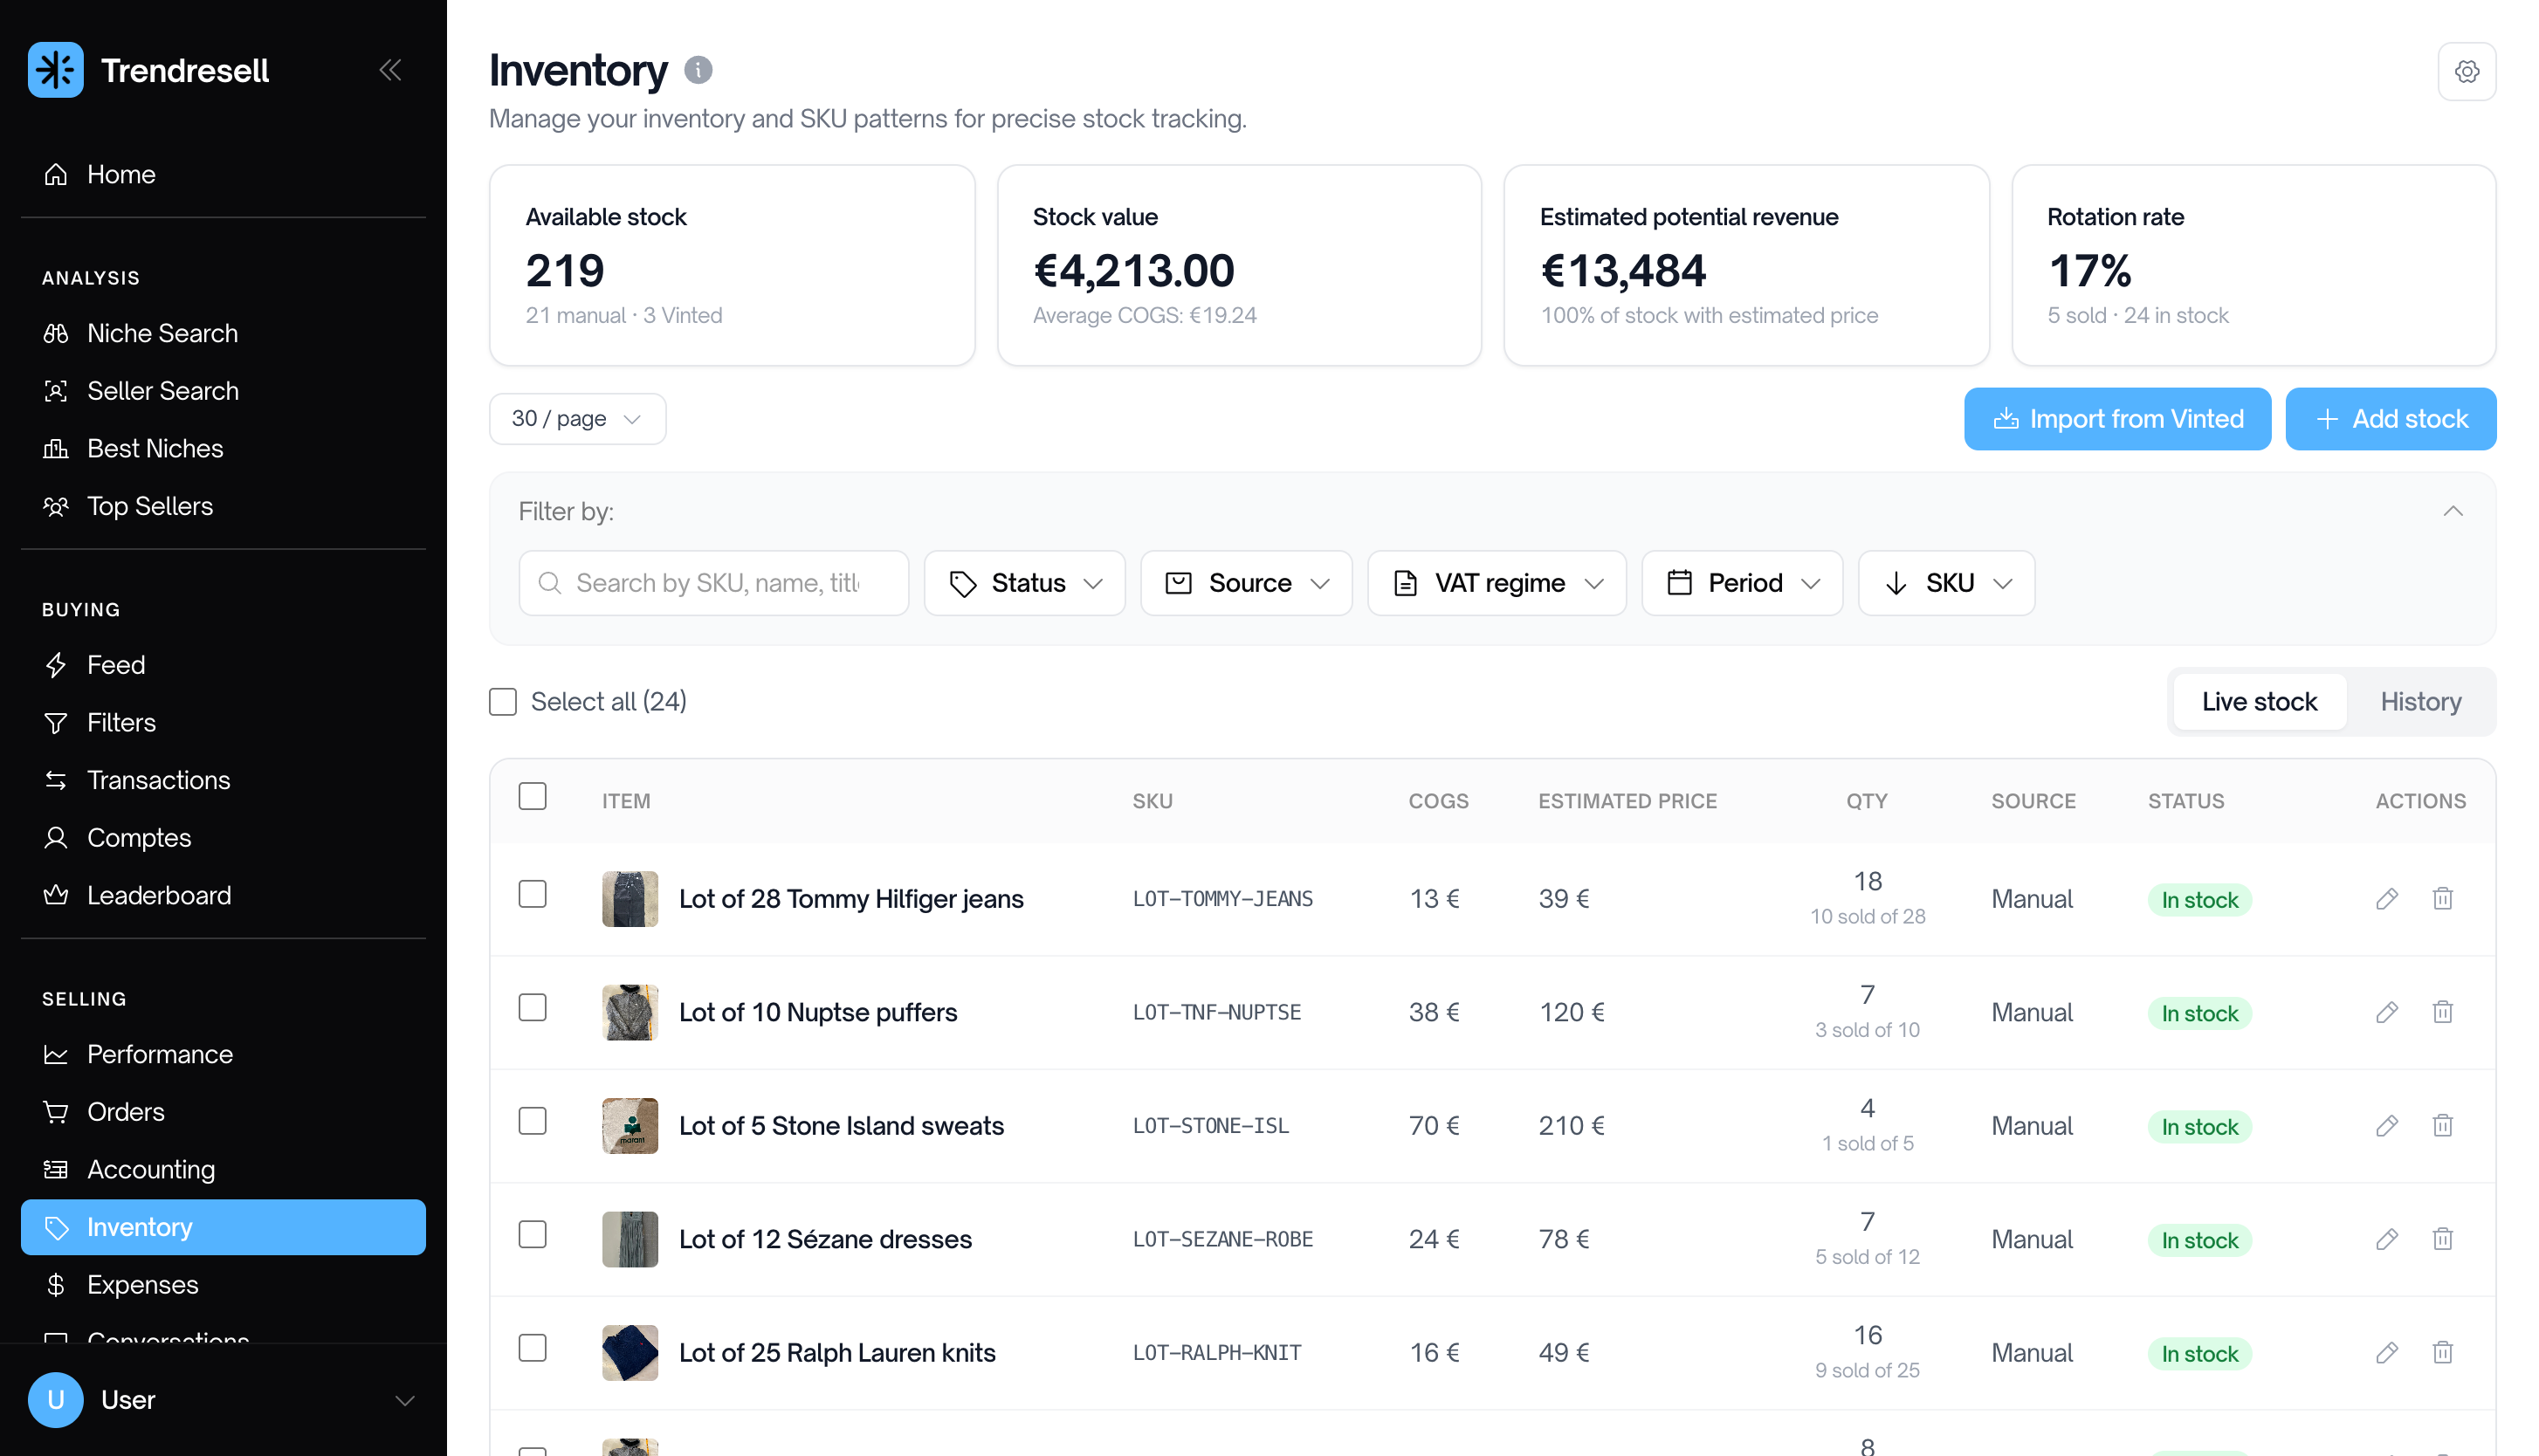The width and height of the screenshot is (2539, 1456).
Task: Delete Lot of 12 Sézane dresses
Action: coord(2442,1239)
